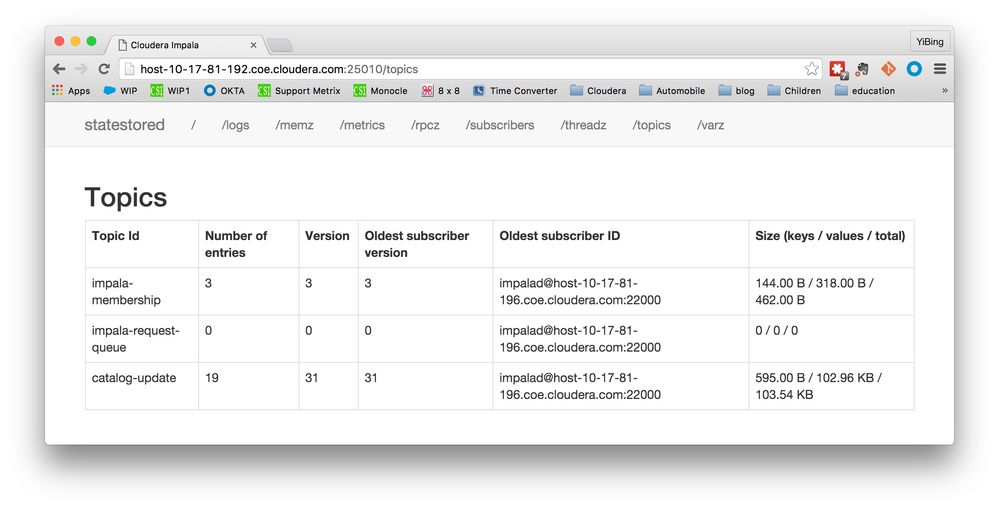Click the URL address bar
Viewport: 999px width, 509px height.
pos(460,69)
